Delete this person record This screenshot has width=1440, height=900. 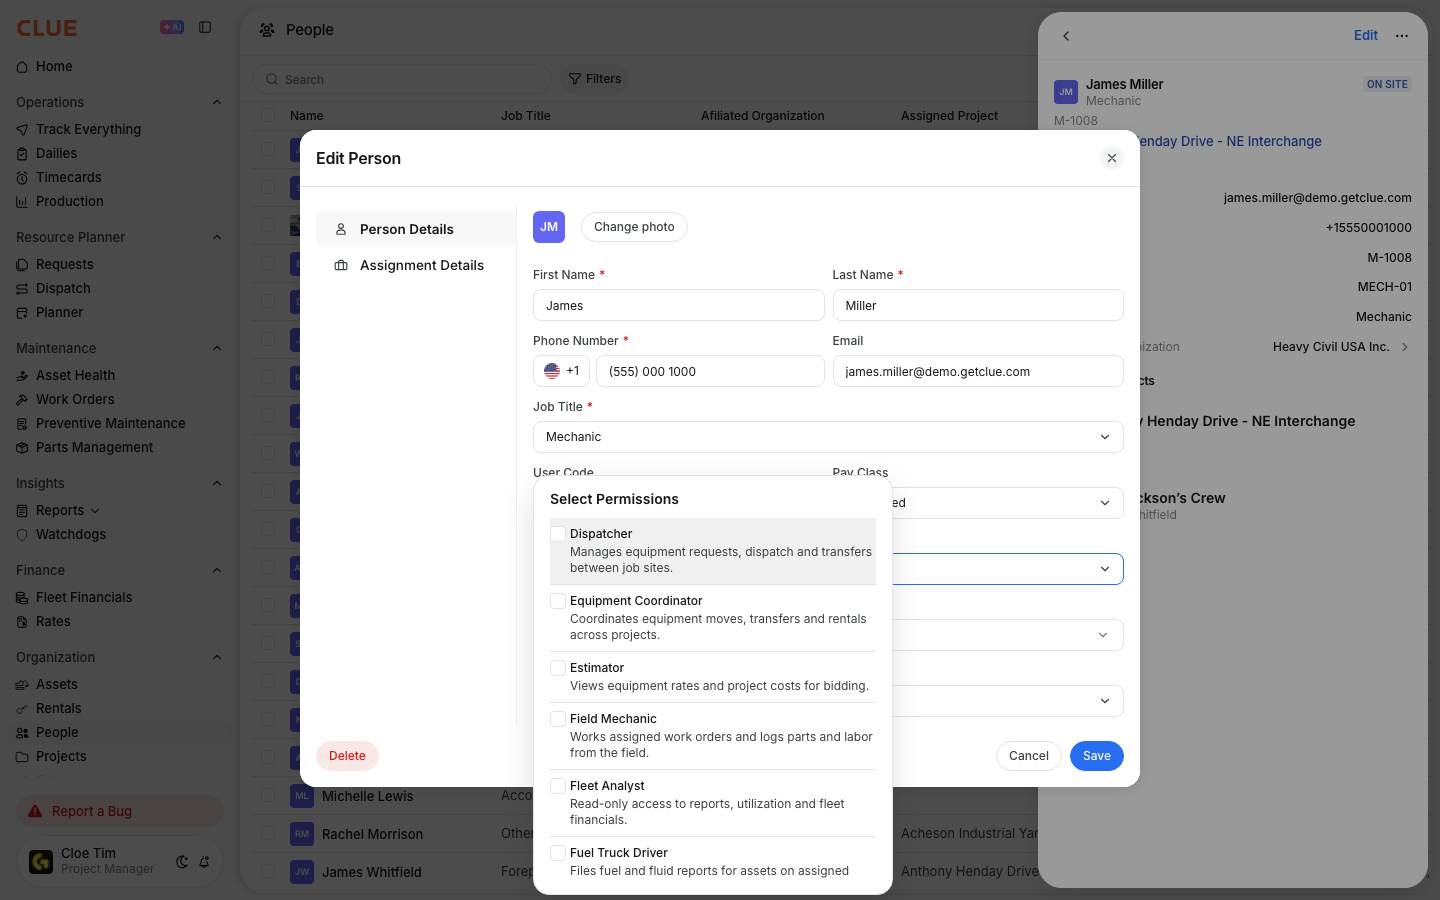point(347,756)
